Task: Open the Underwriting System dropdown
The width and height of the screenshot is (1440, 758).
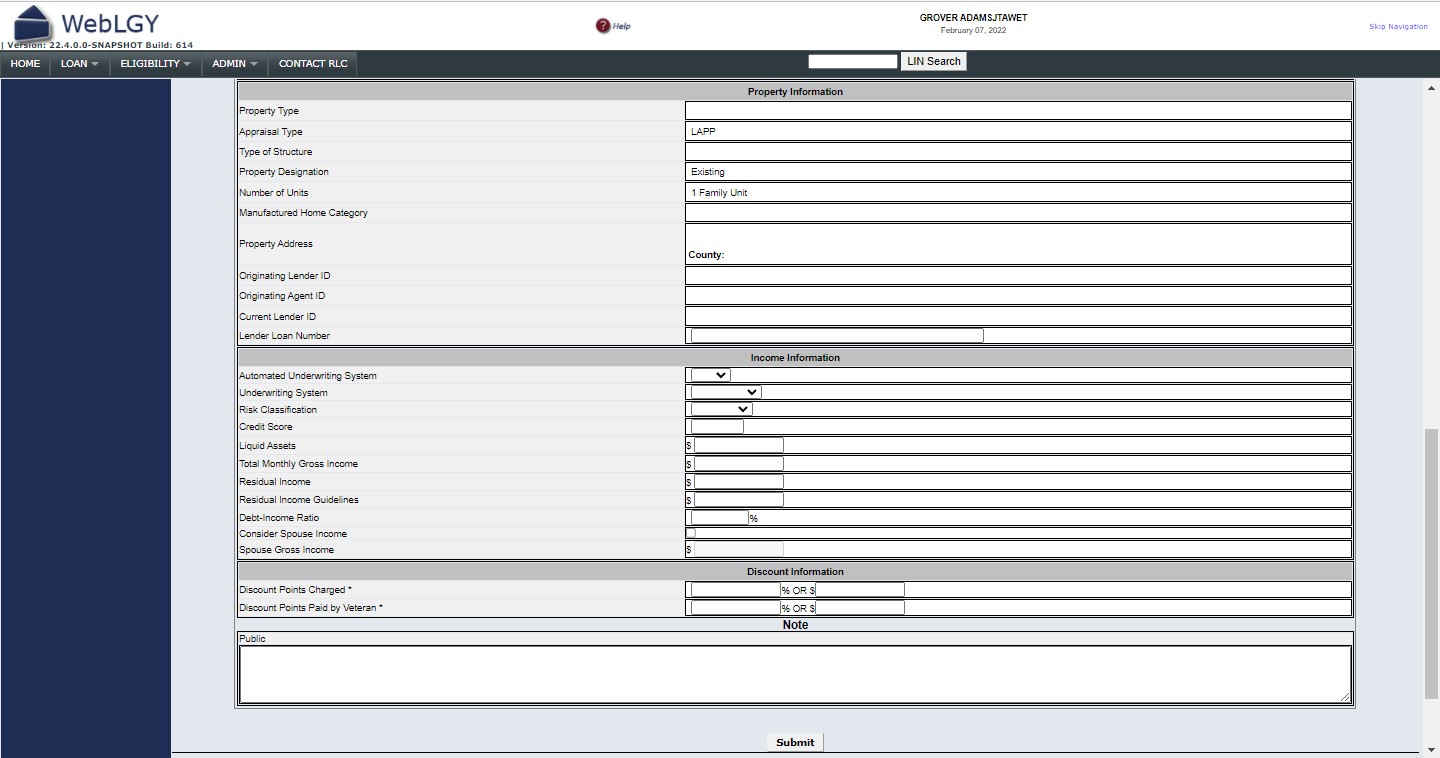Action: [x=725, y=392]
